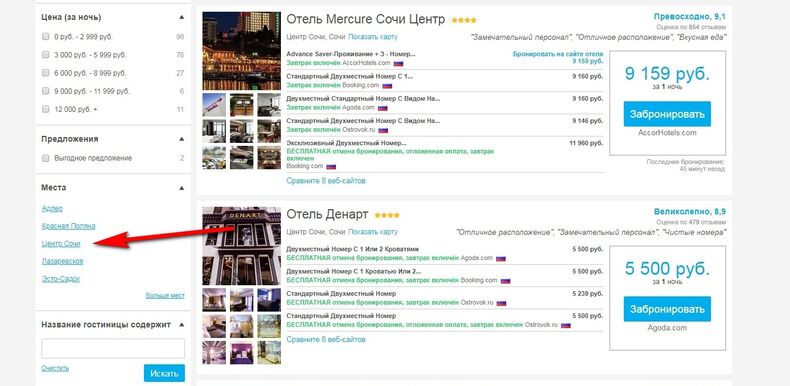Open main photo of Отель Mercure Сочи Центр
Viewport: 790px width, 386px height.
241,51
